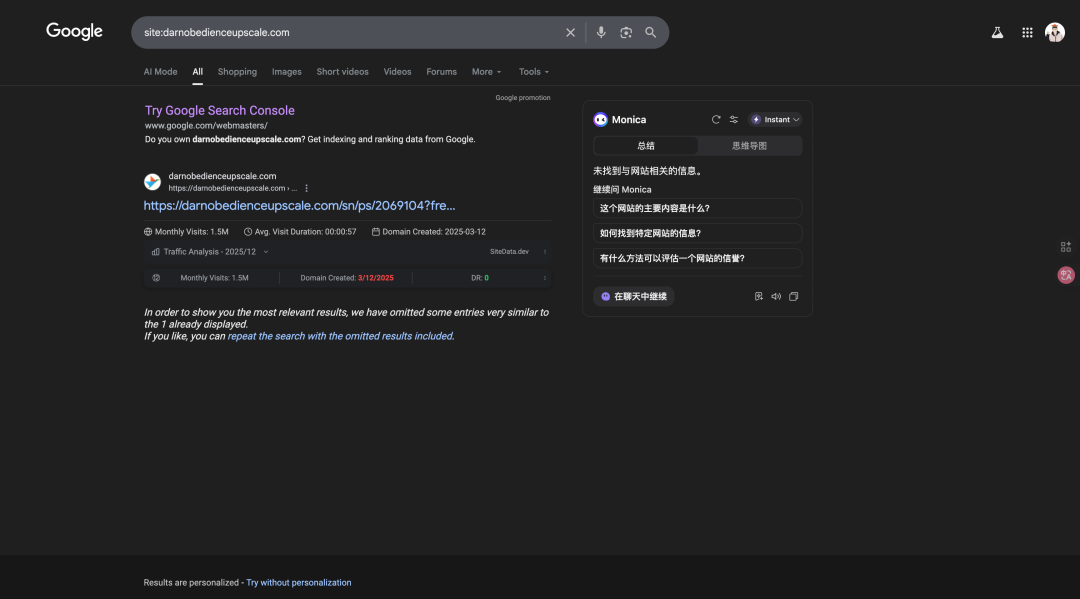Image resolution: width=1080 pixels, height=599 pixels.
Task: Click Monthly Visits: 1.5M in lower bar
Action: click(214, 278)
